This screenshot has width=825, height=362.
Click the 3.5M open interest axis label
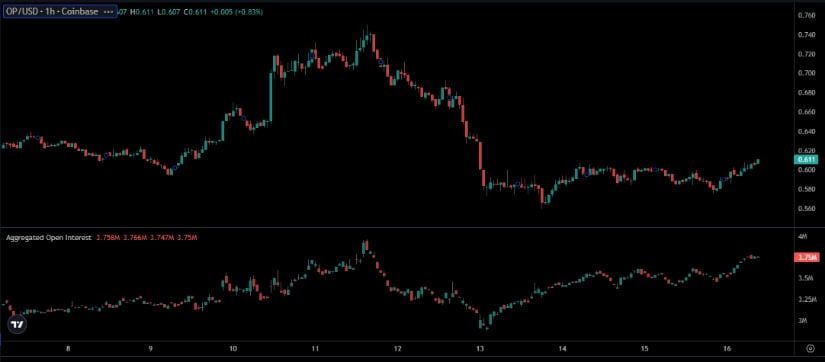(x=806, y=278)
